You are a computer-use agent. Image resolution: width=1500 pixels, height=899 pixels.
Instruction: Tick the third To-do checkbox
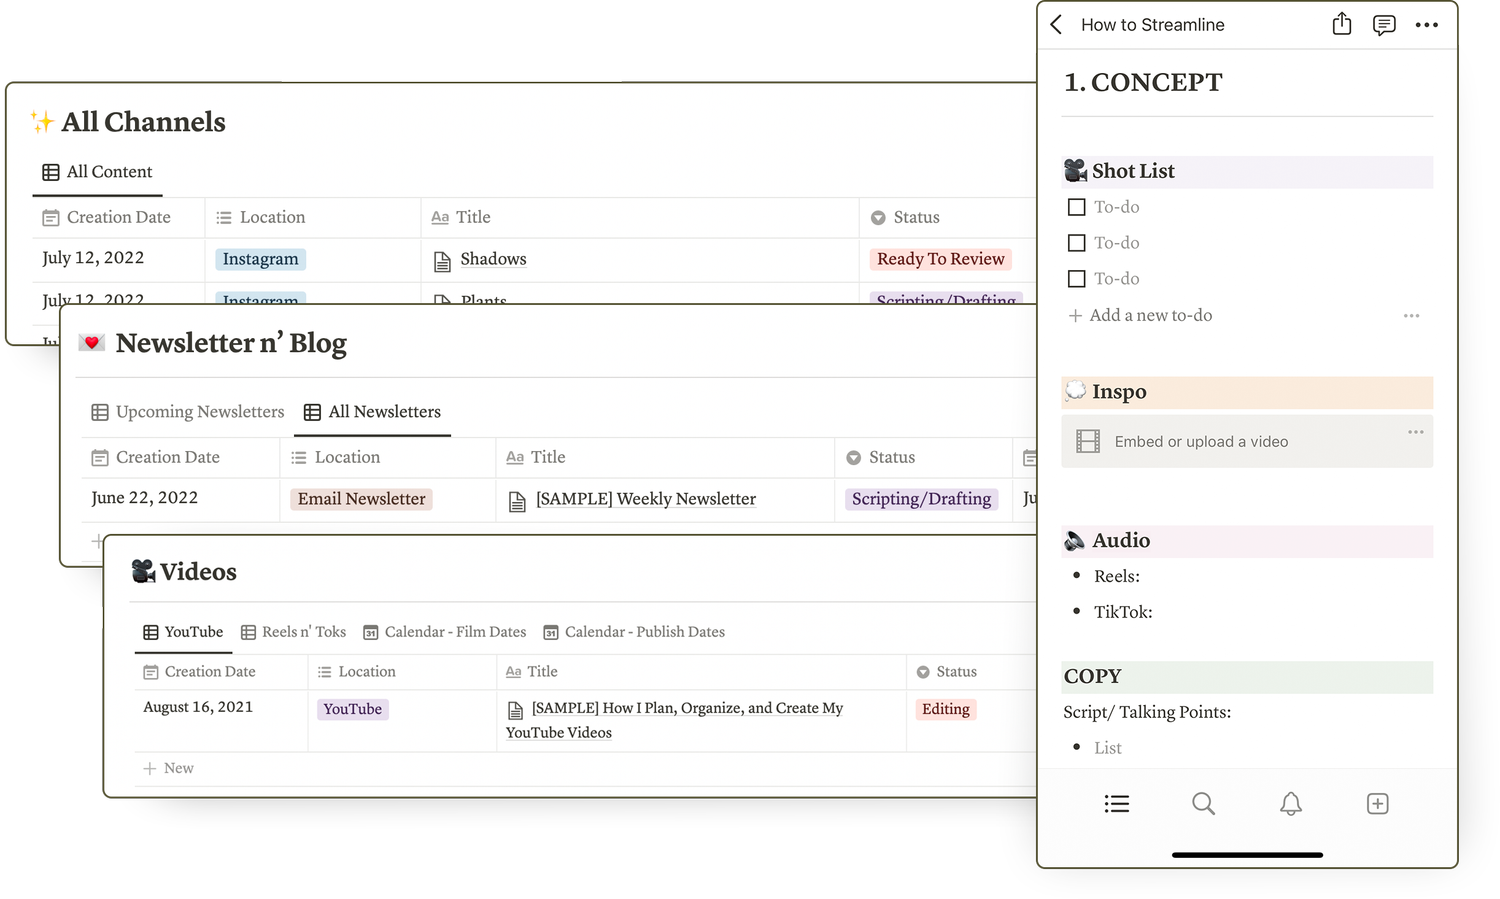point(1077,279)
